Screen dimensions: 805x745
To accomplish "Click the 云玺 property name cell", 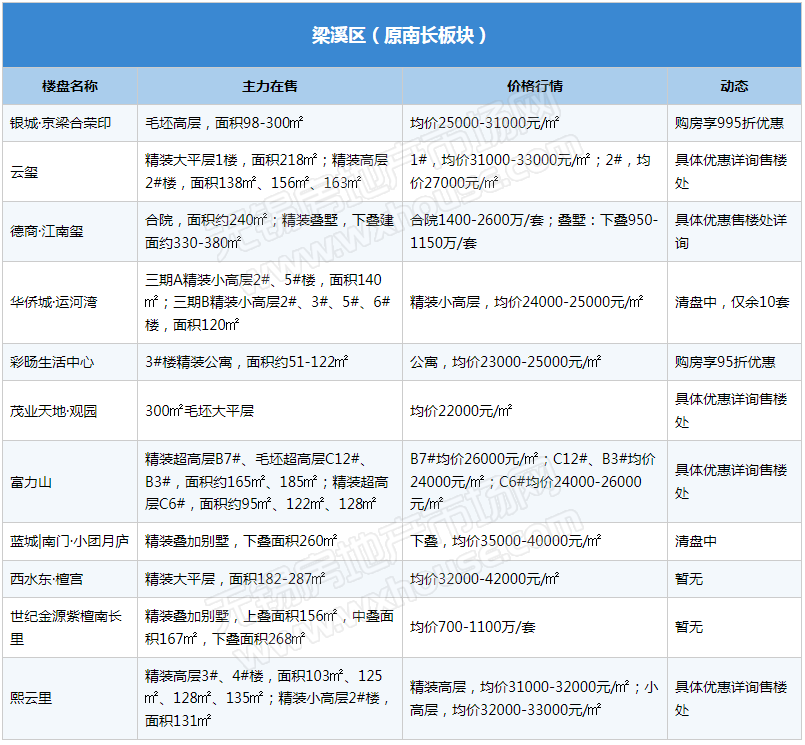I will click(24, 172).
